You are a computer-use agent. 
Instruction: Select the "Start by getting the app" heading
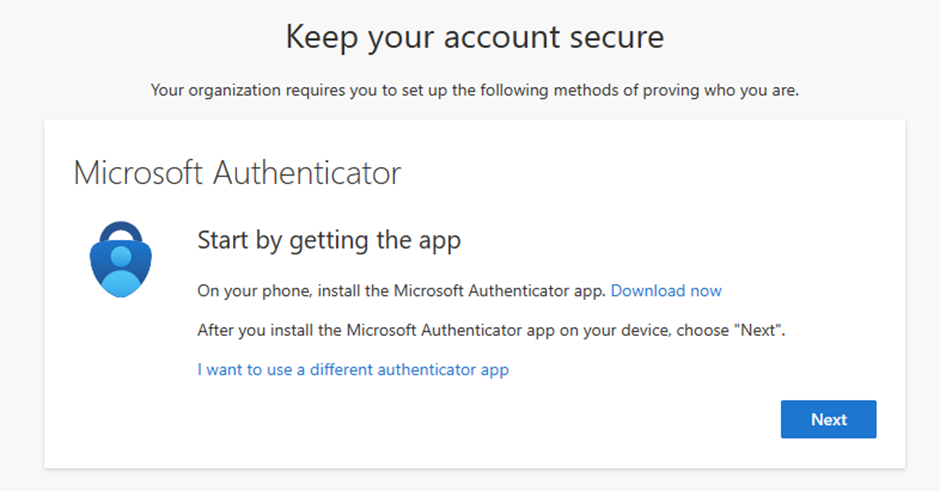click(x=329, y=241)
